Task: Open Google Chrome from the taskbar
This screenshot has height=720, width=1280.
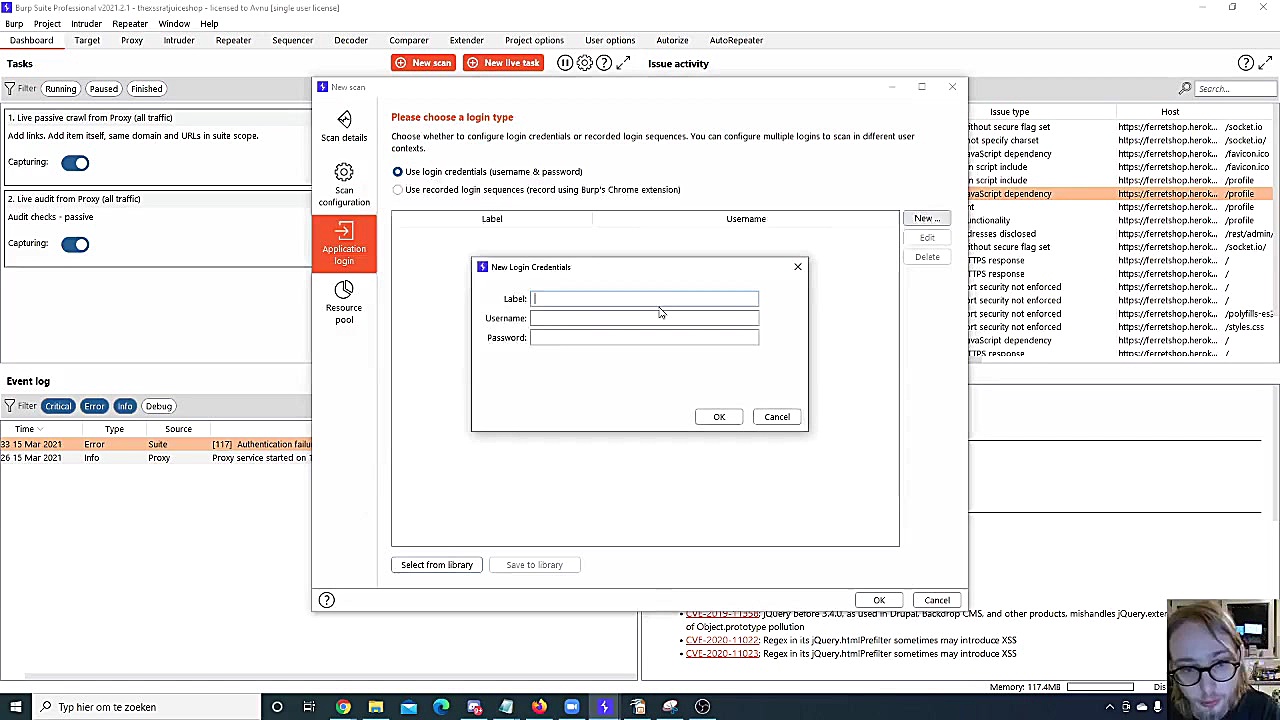Action: [343, 707]
